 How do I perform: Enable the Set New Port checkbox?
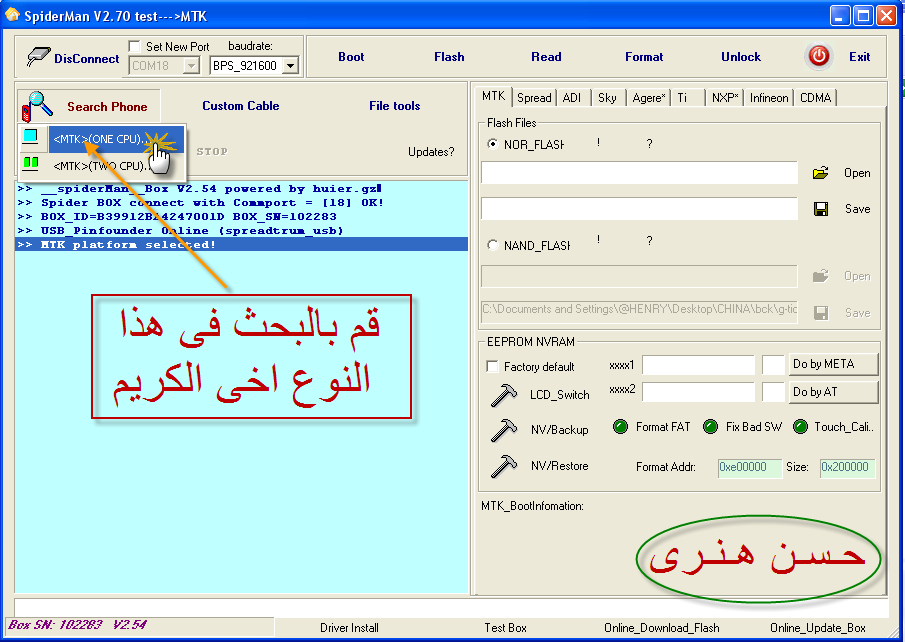(x=134, y=46)
